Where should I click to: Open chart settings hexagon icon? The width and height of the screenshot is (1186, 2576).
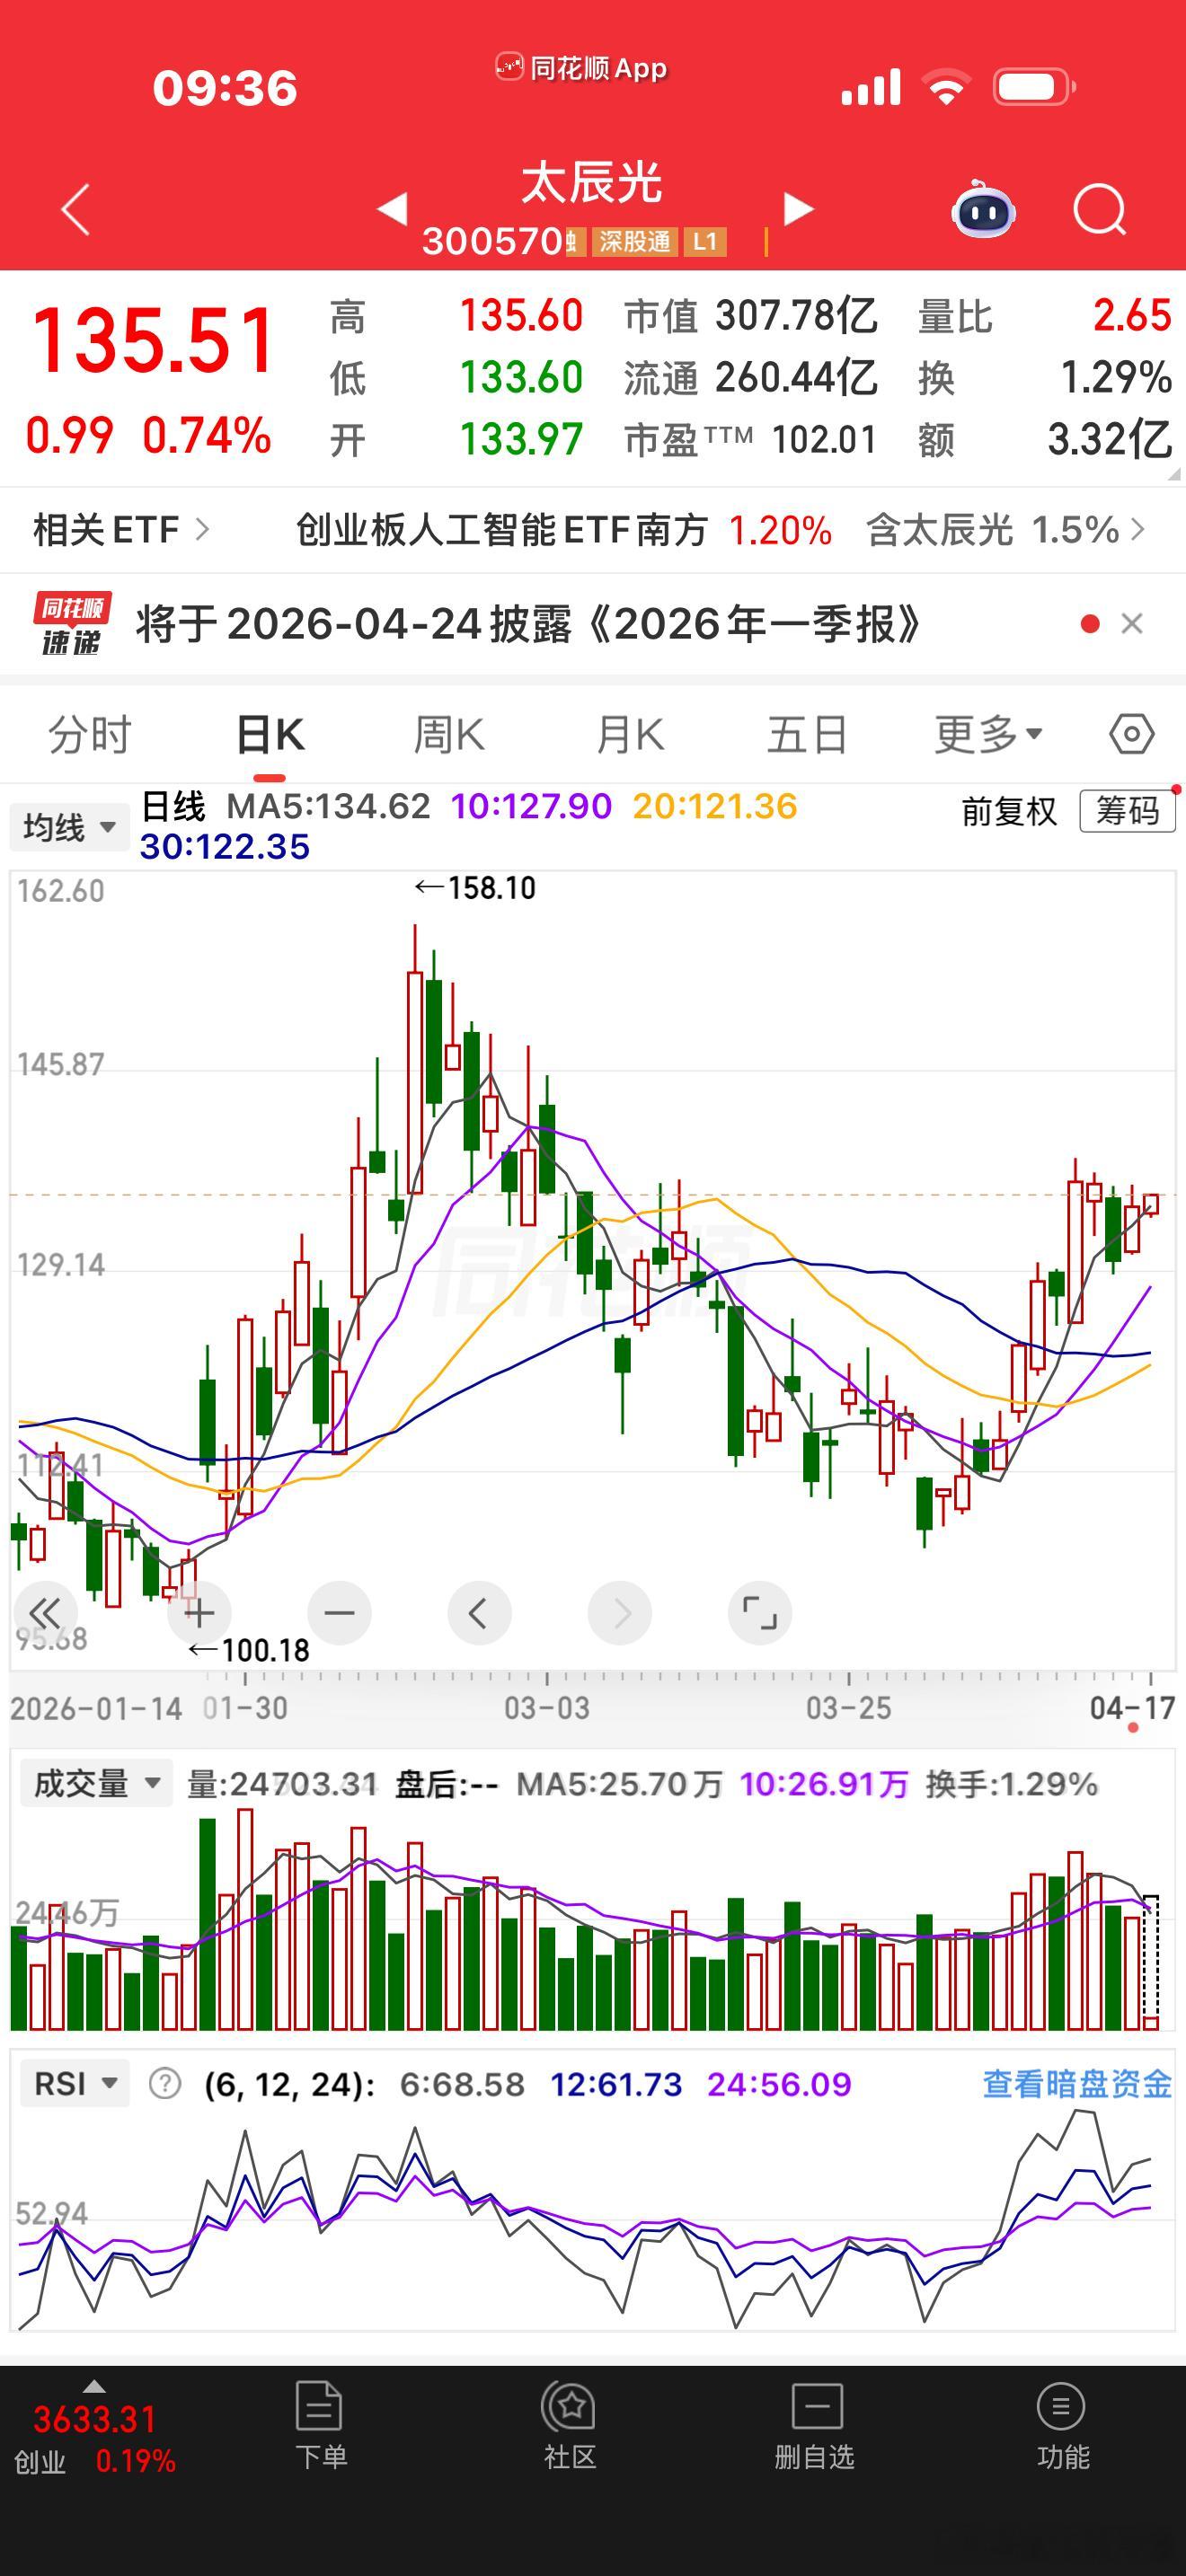(x=1132, y=734)
